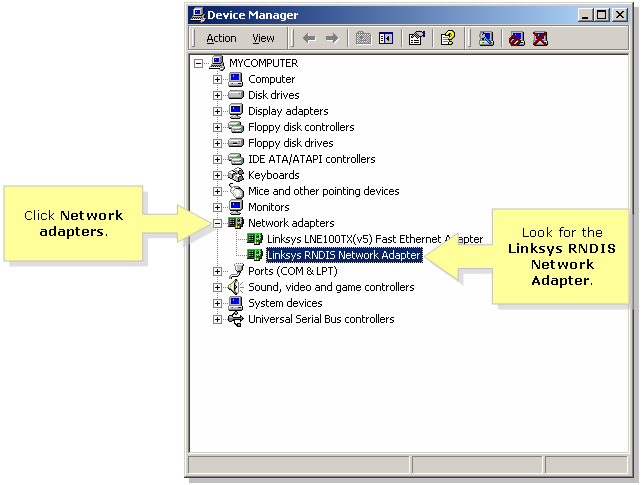Select the Computer label in the tree
Screen dimensions: 643x485
[x=271, y=79]
